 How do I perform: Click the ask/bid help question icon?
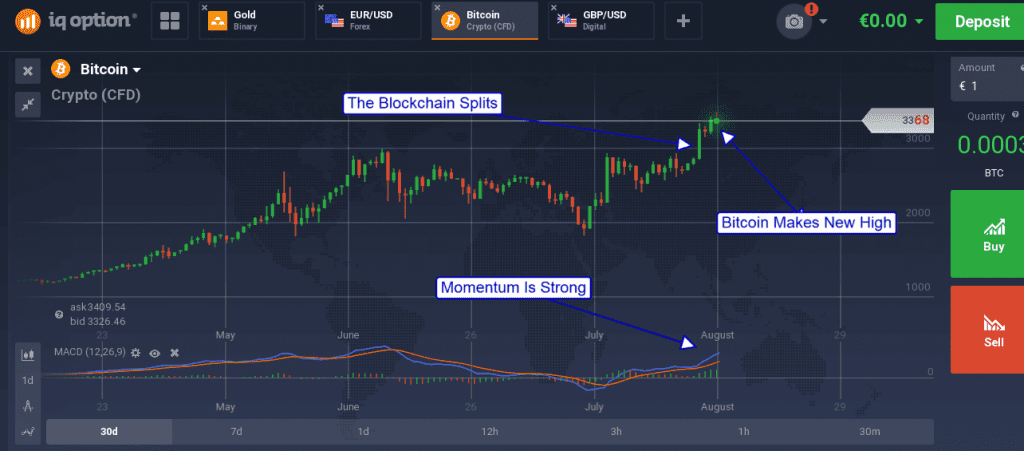tap(59, 315)
